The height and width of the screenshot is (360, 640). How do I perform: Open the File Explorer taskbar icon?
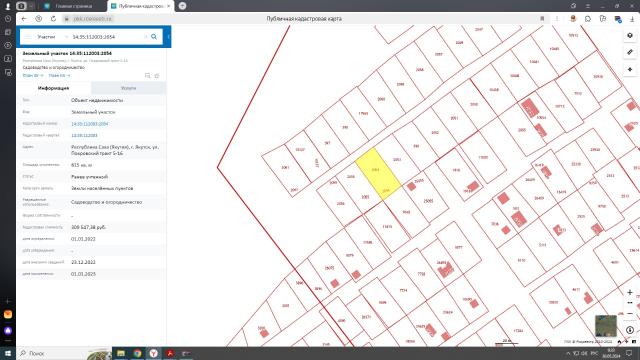(x=121, y=353)
